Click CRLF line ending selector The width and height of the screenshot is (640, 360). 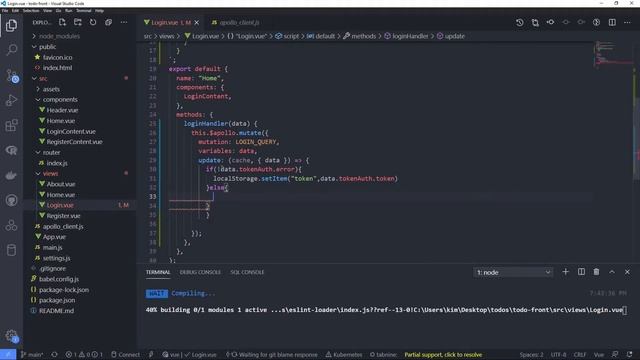[580, 355]
